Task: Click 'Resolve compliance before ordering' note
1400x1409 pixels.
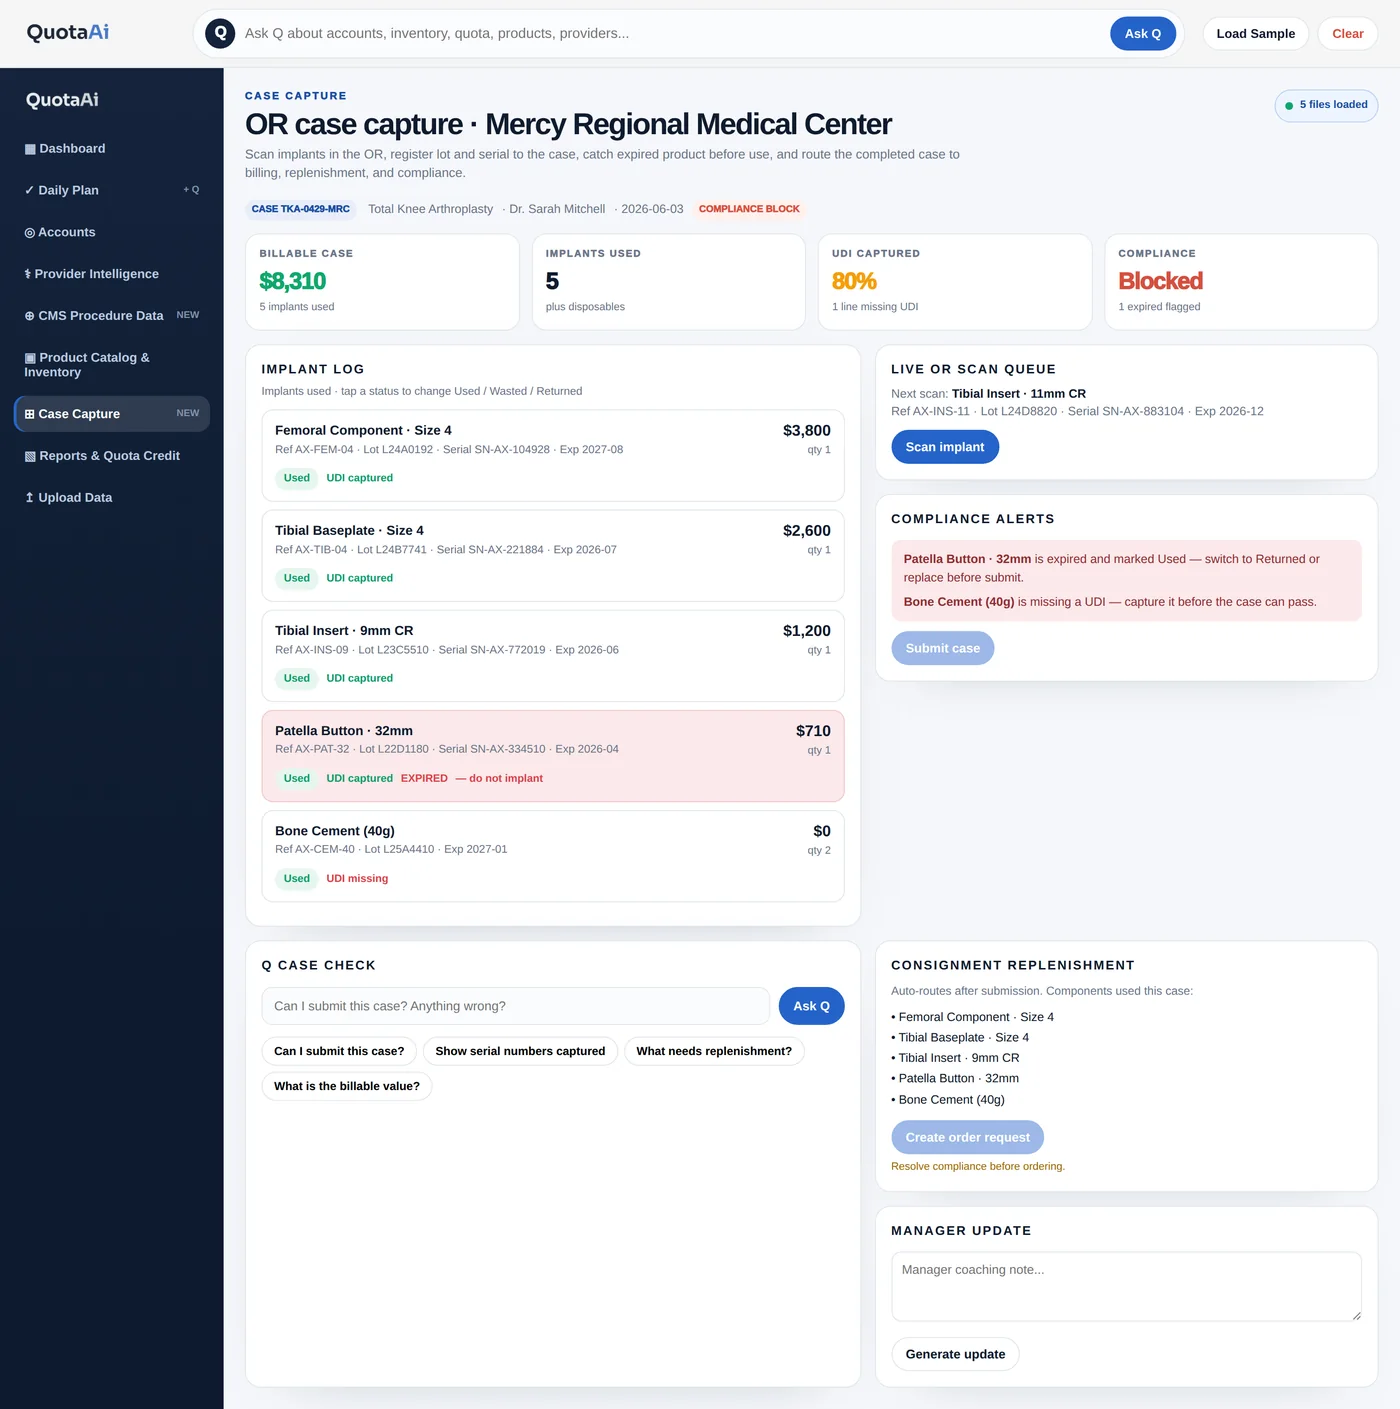Action: (x=978, y=1166)
